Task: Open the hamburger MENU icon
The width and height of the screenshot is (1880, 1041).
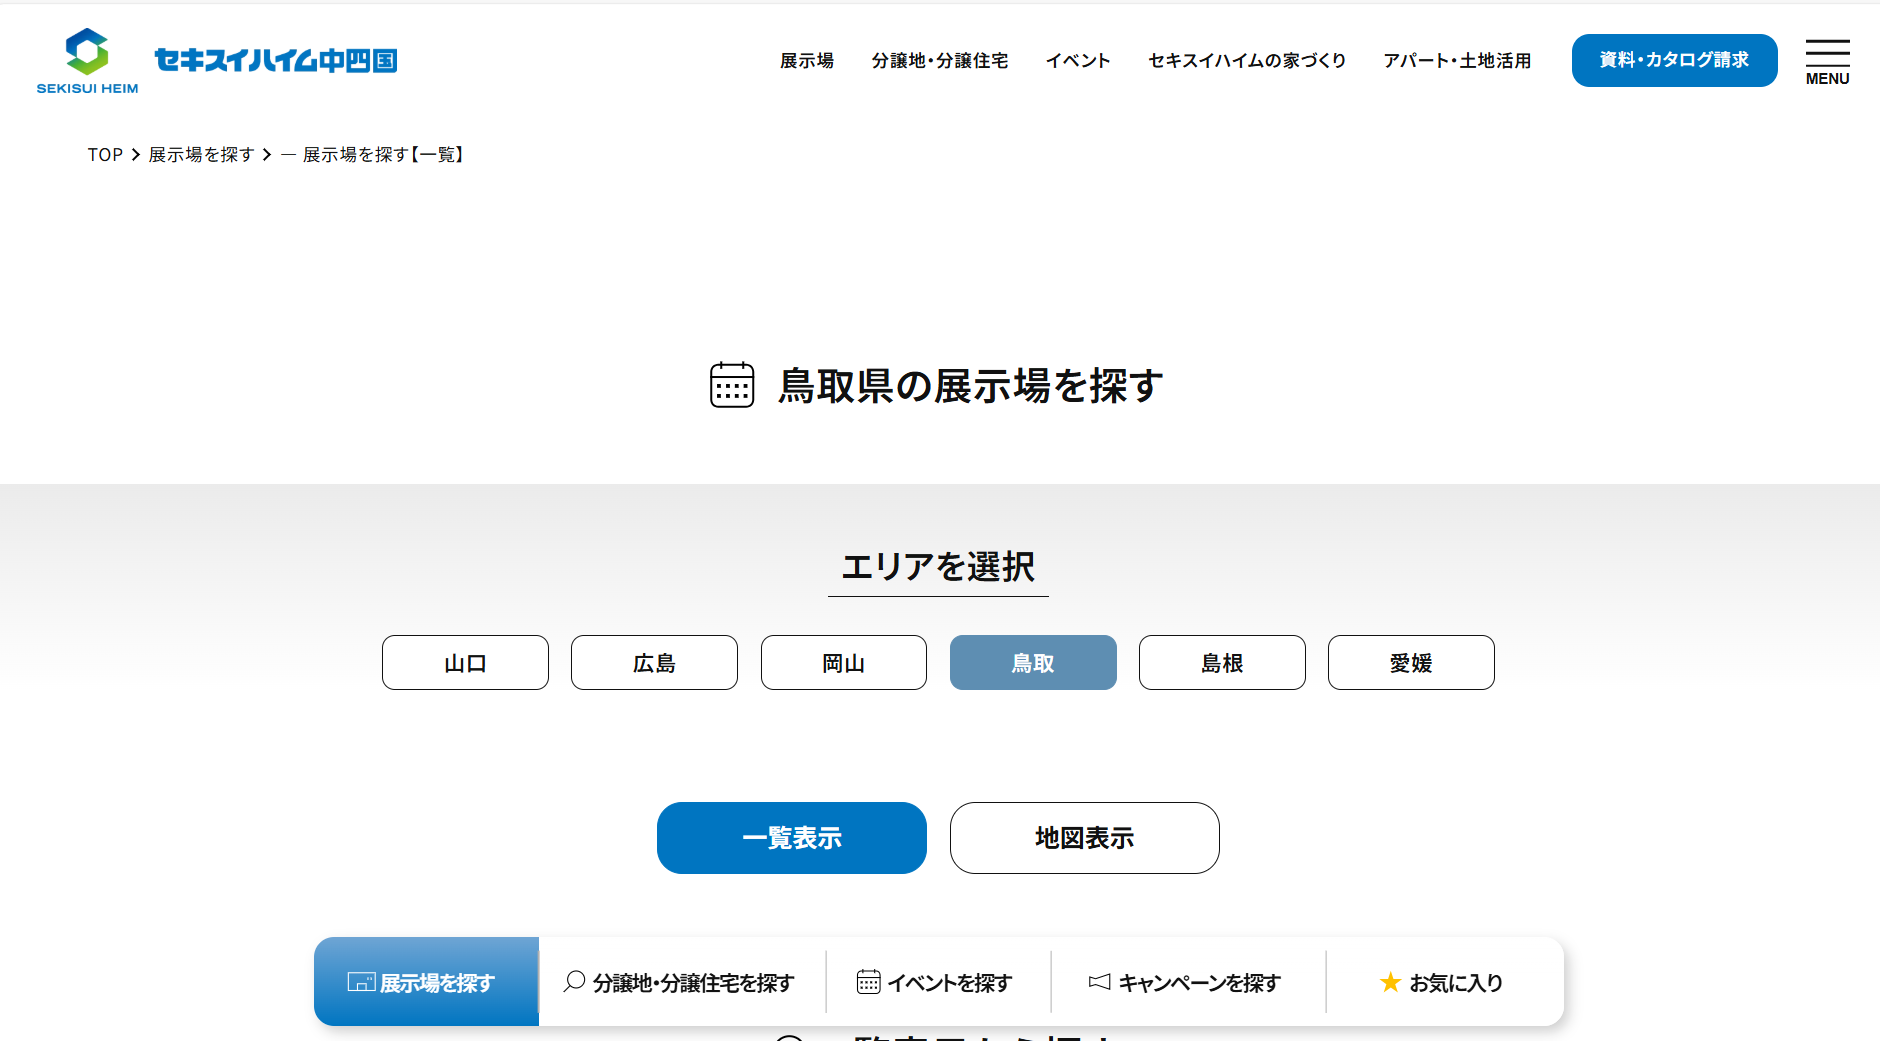Action: (1827, 62)
